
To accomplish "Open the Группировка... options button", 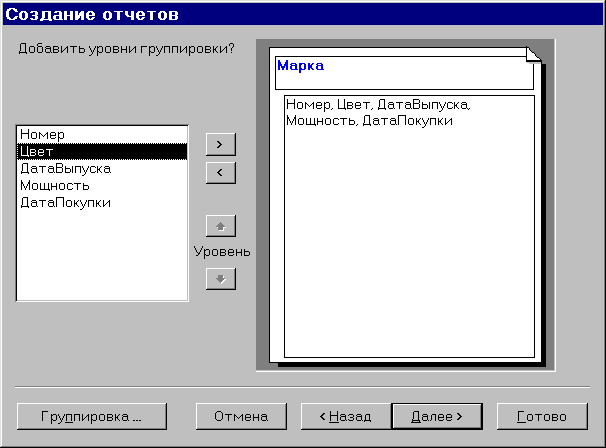I will coord(92,416).
